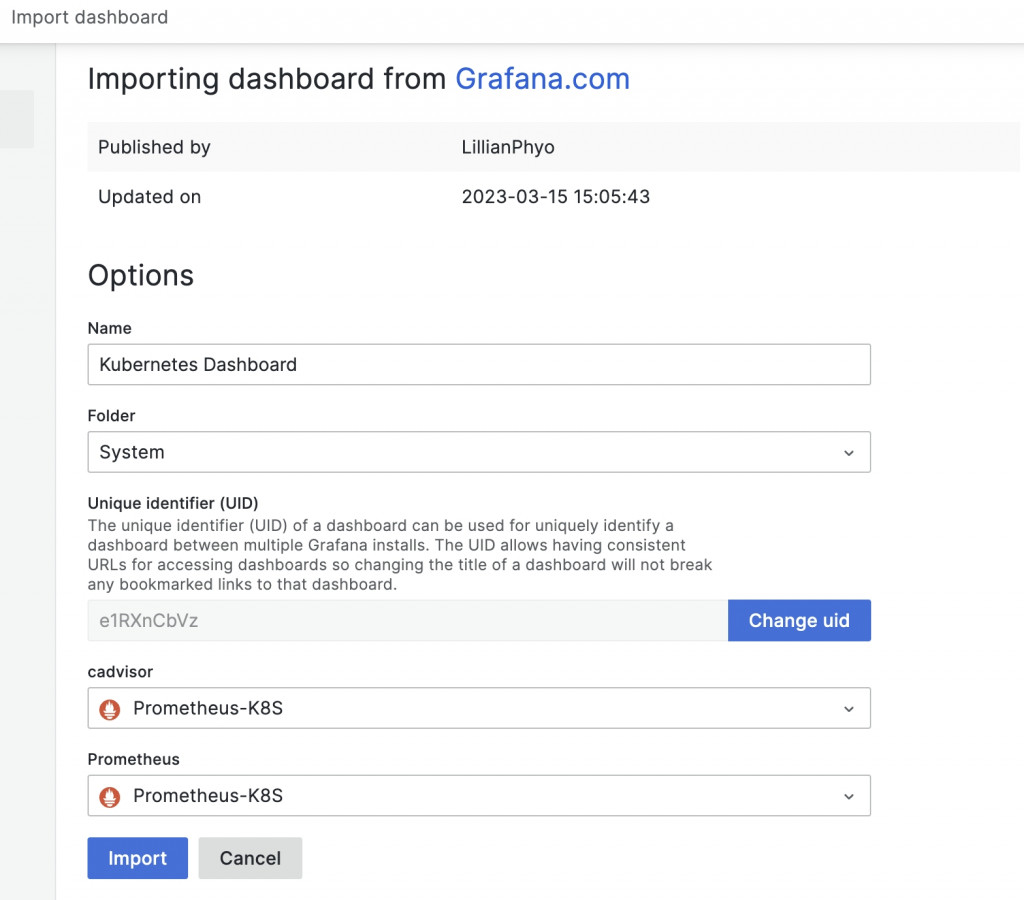Expand the cadvisor dropdown chevron
1024x900 pixels.
coord(848,709)
